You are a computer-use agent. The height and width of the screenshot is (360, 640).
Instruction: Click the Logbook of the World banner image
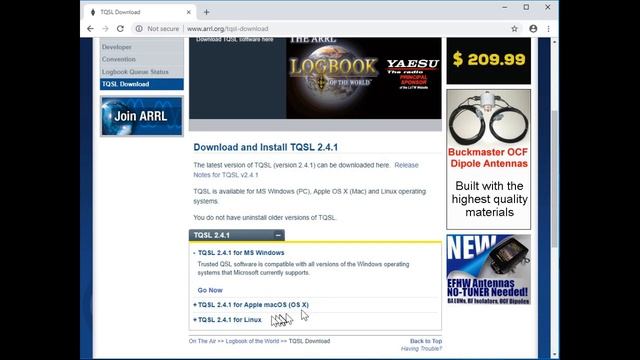tap(334, 73)
